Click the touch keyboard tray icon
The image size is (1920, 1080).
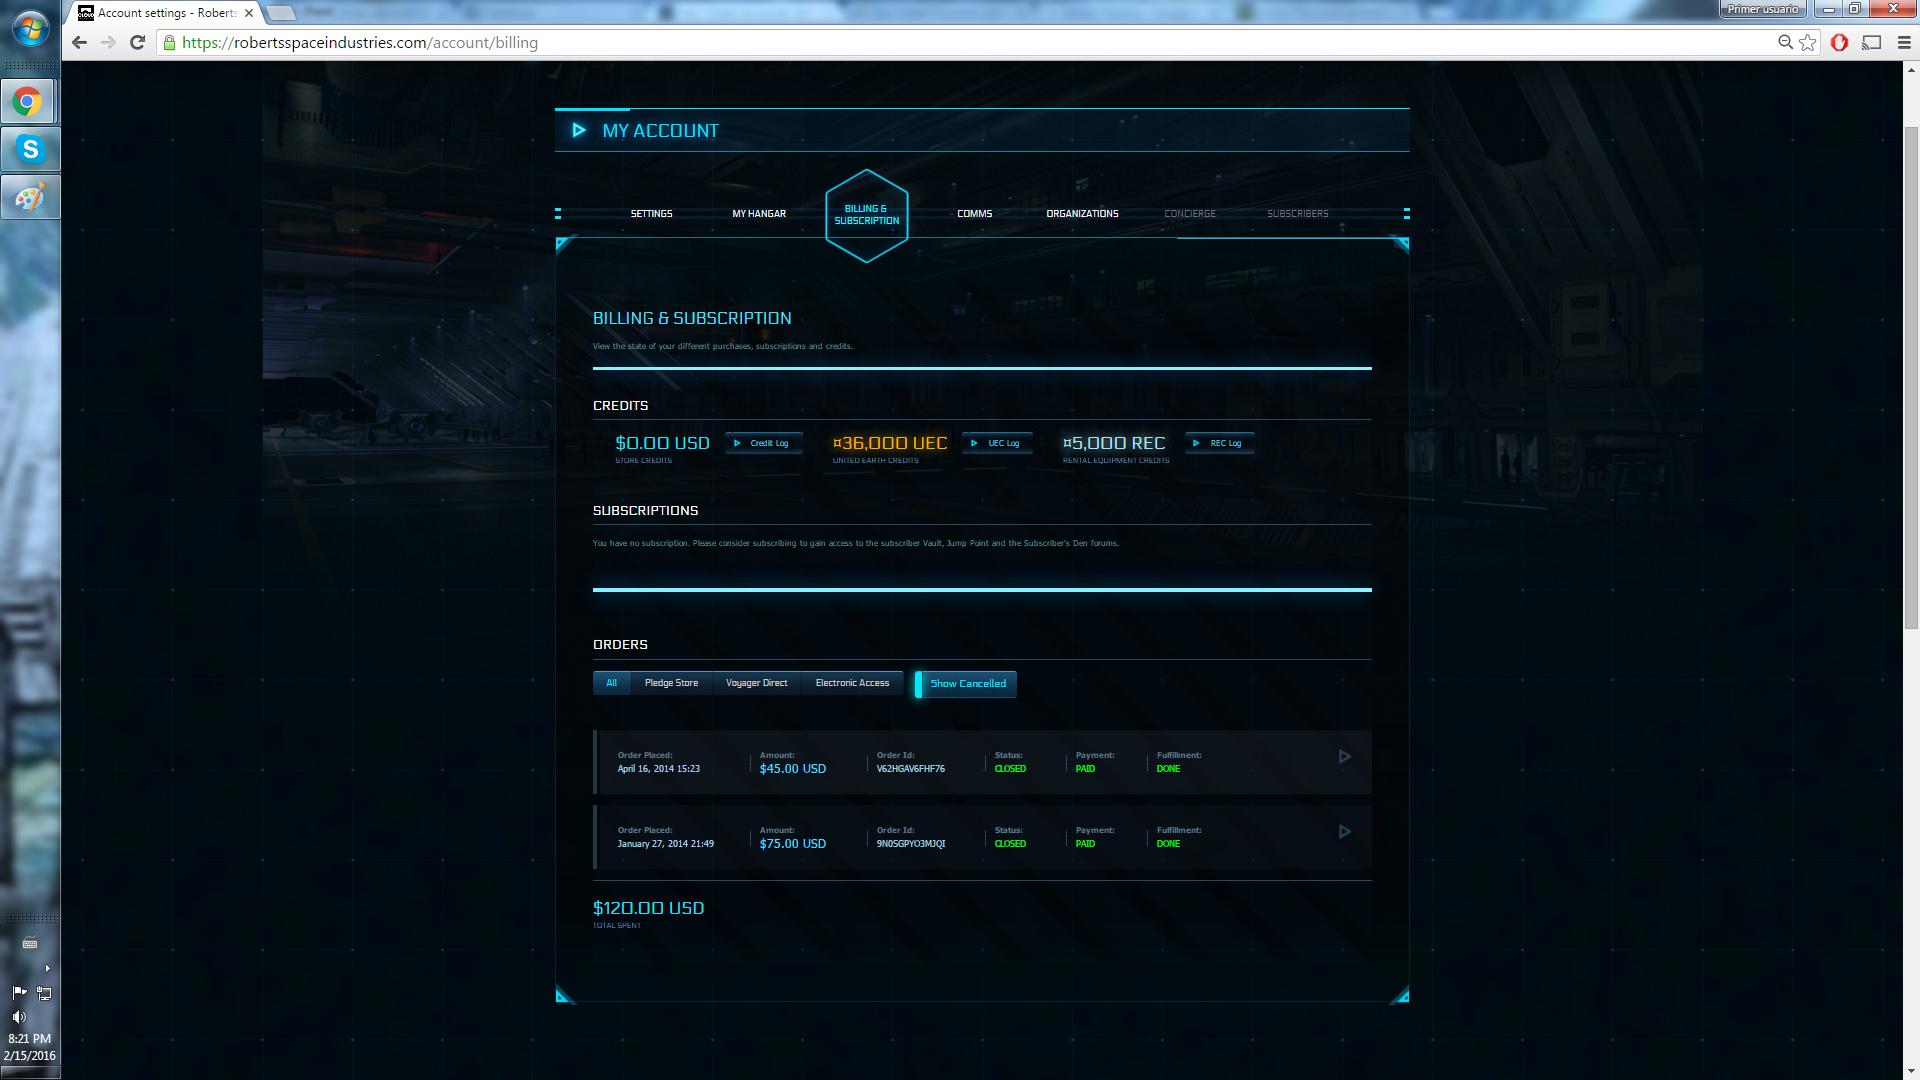point(30,943)
